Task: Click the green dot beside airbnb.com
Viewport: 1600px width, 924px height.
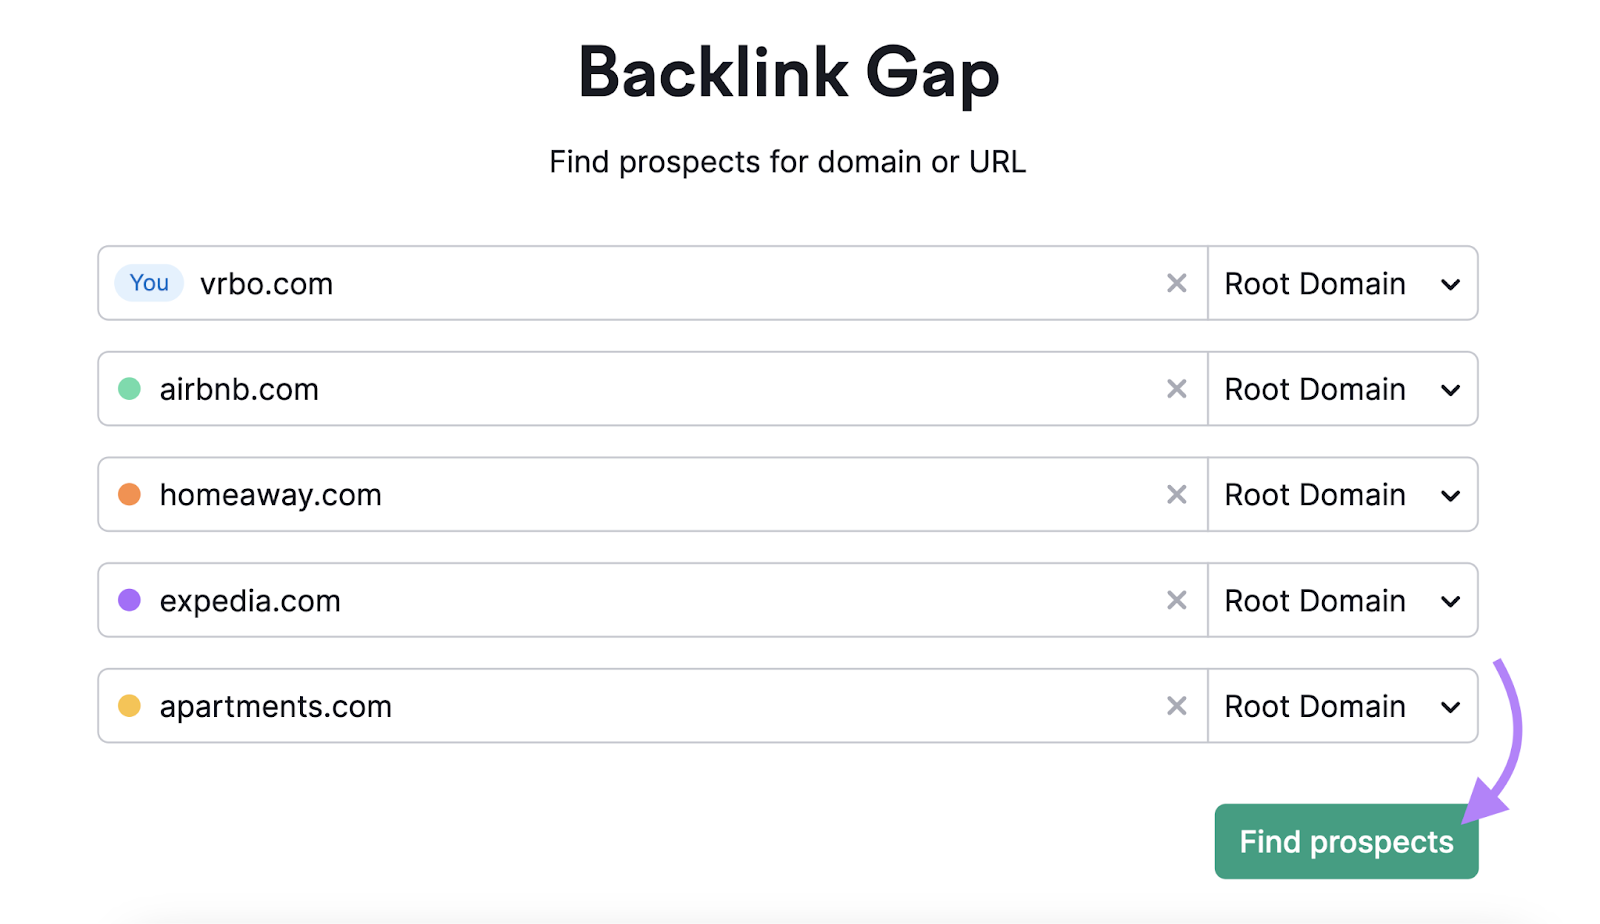Action: click(130, 389)
